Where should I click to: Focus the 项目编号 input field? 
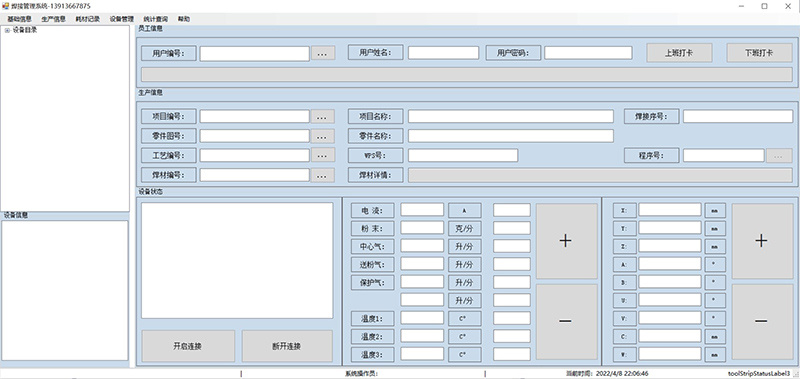(x=254, y=116)
